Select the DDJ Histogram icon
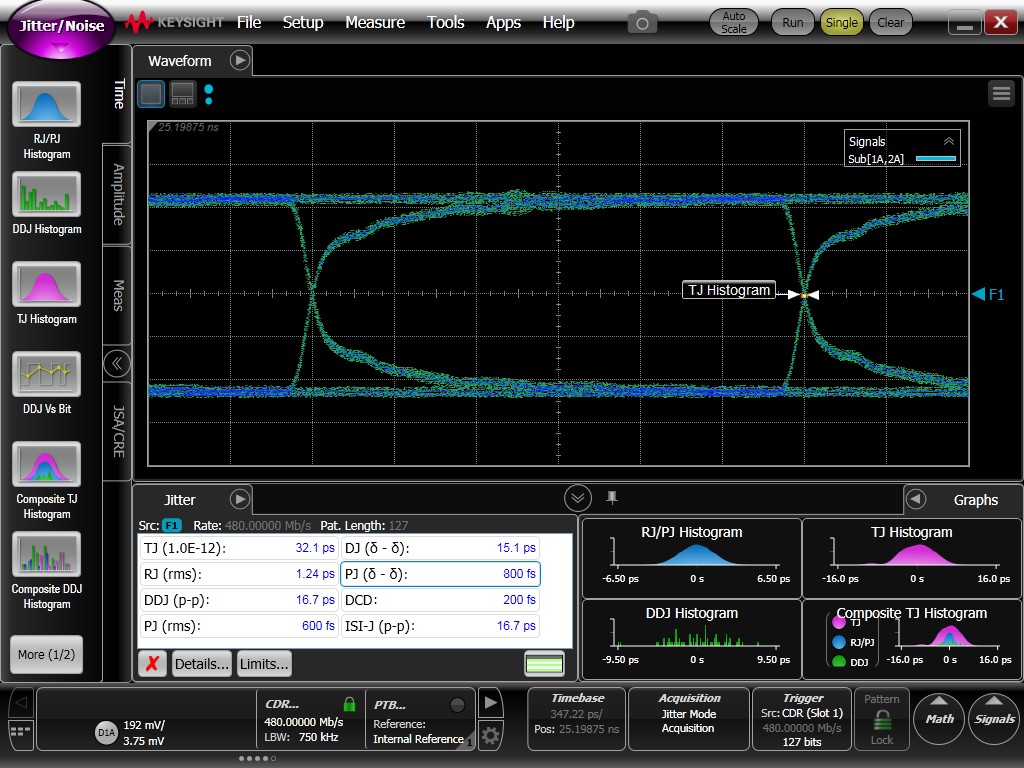Image resolution: width=1024 pixels, height=768 pixels. (46, 194)
